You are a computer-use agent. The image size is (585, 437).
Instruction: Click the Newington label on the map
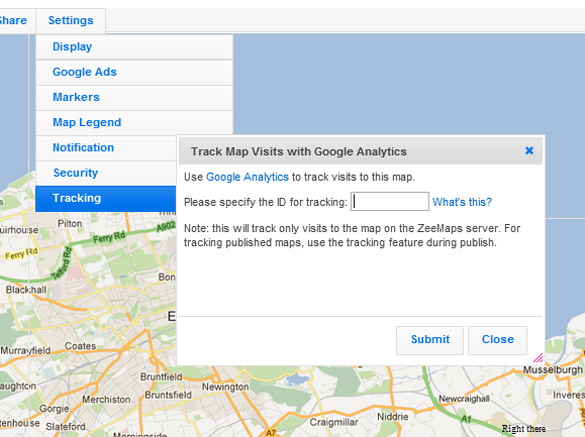click(225, 387)
